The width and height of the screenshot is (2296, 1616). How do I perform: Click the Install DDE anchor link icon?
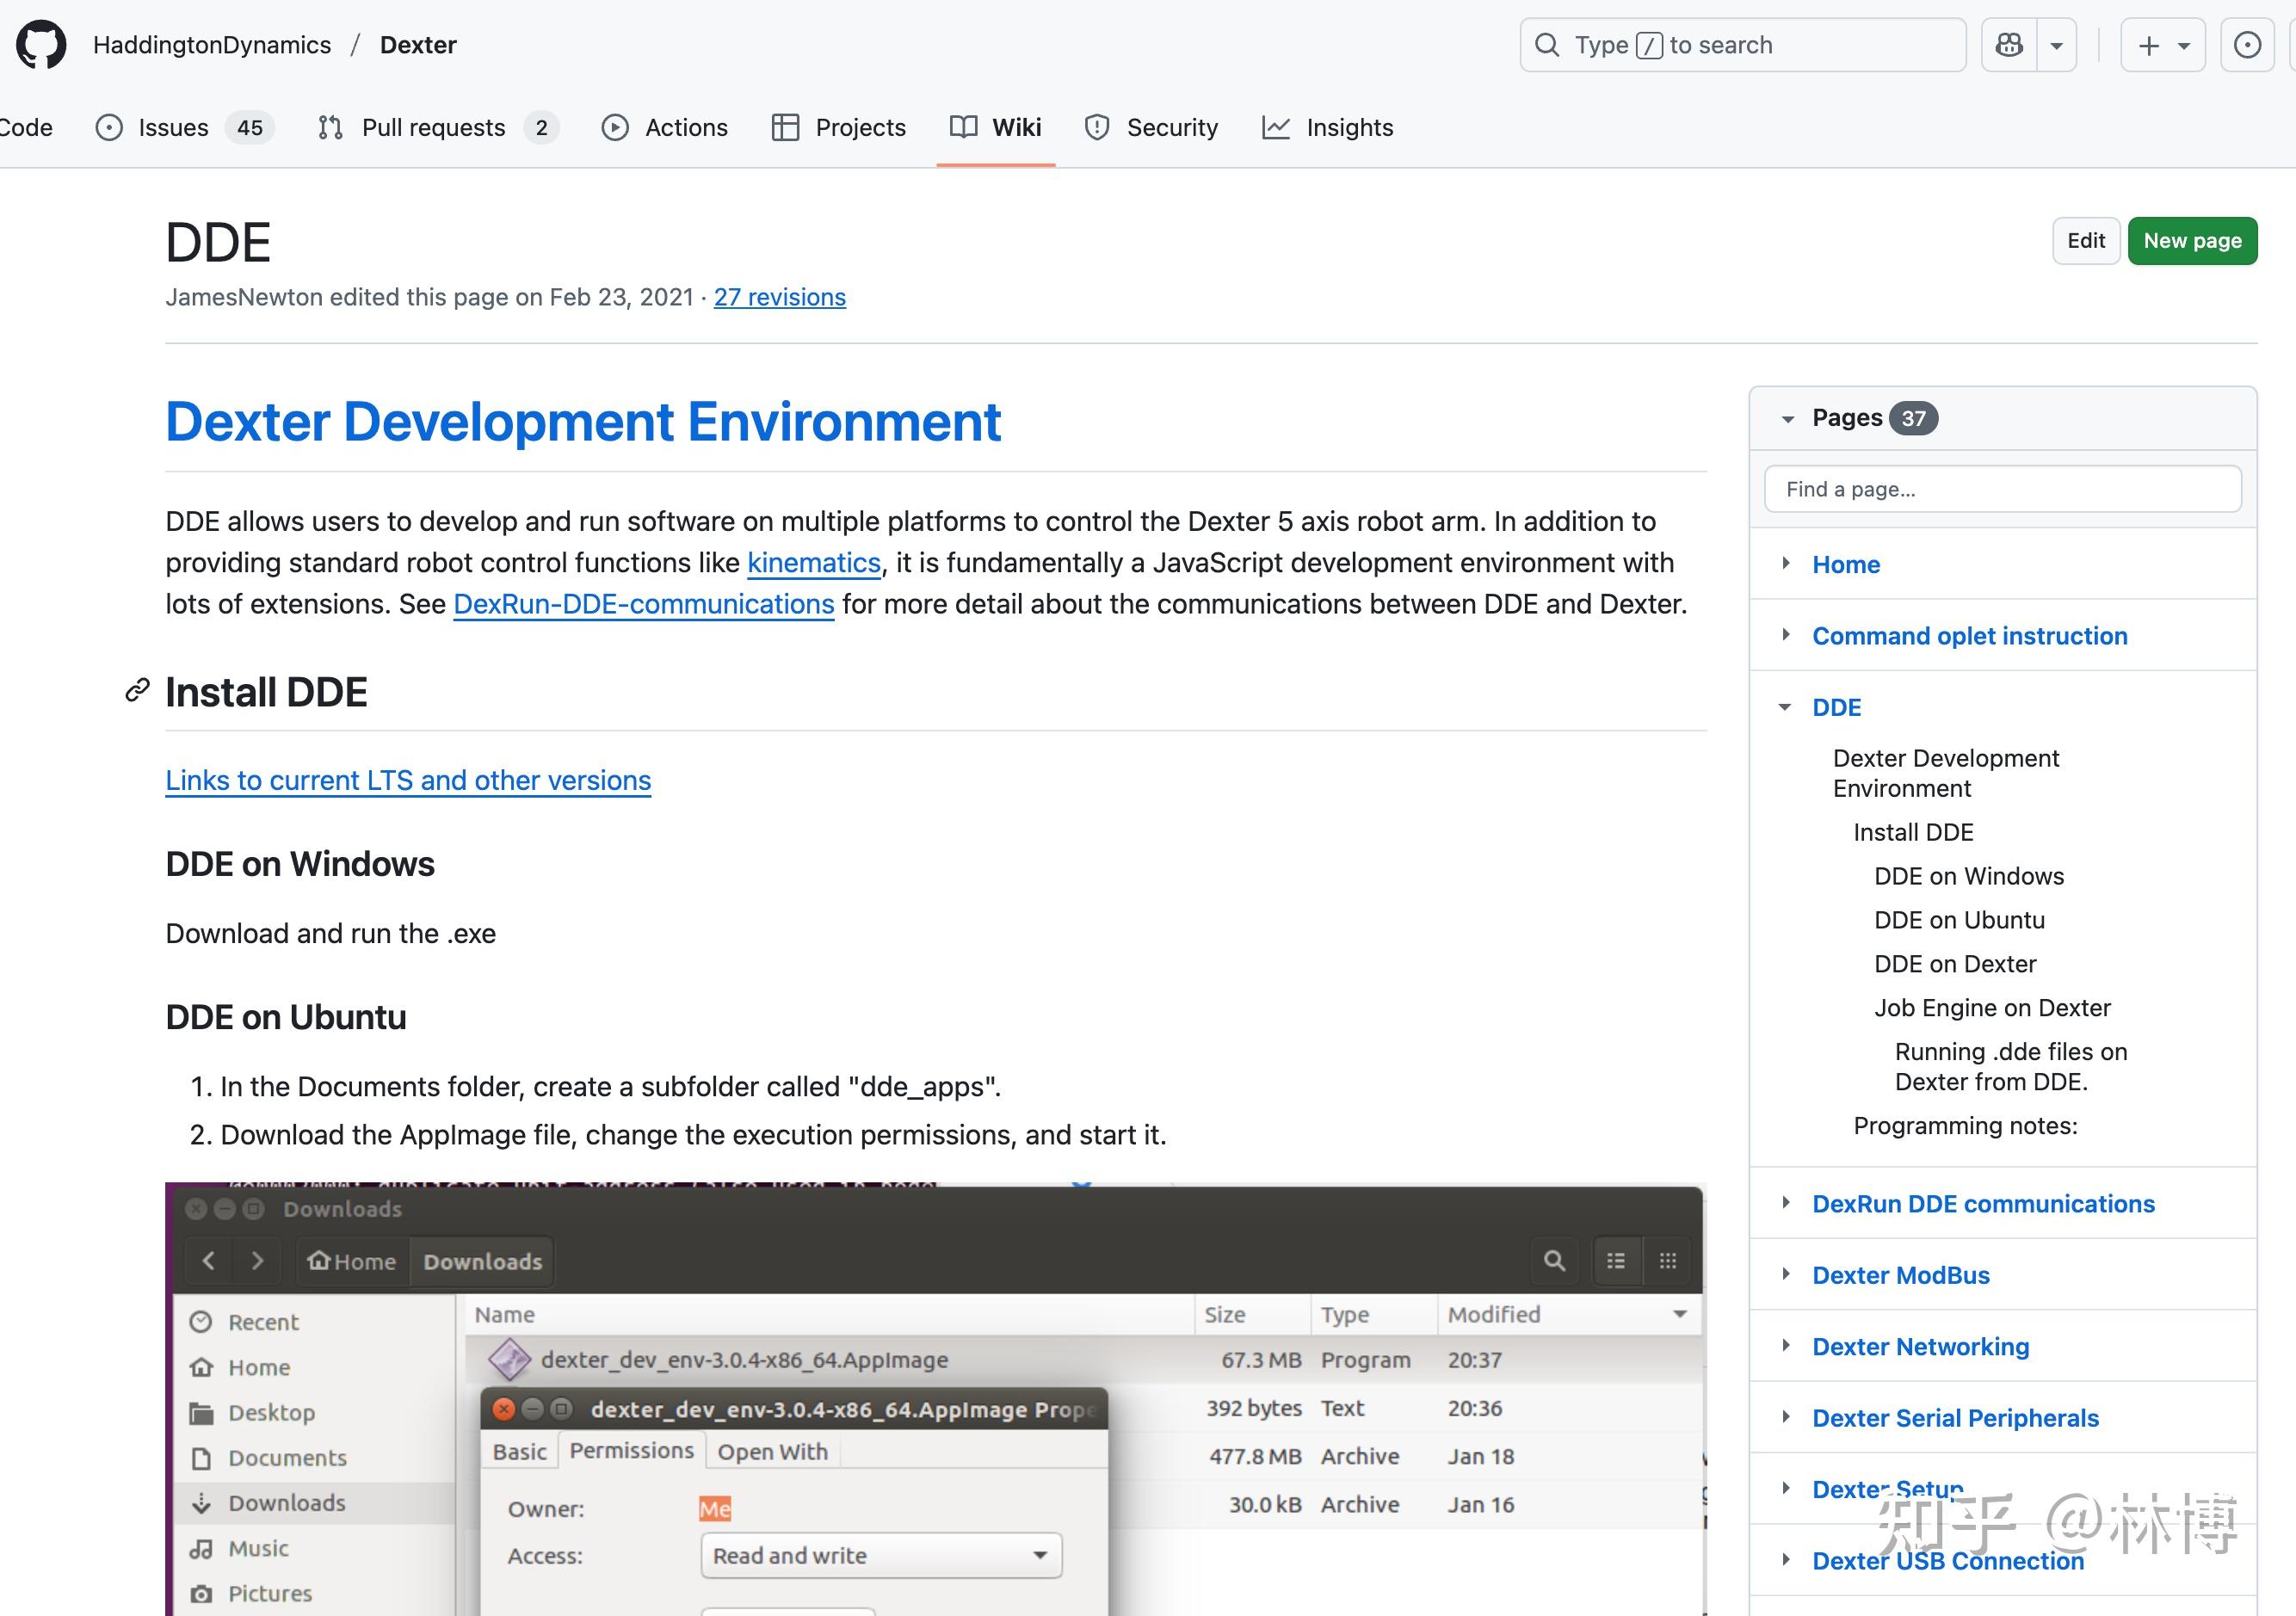137,691
